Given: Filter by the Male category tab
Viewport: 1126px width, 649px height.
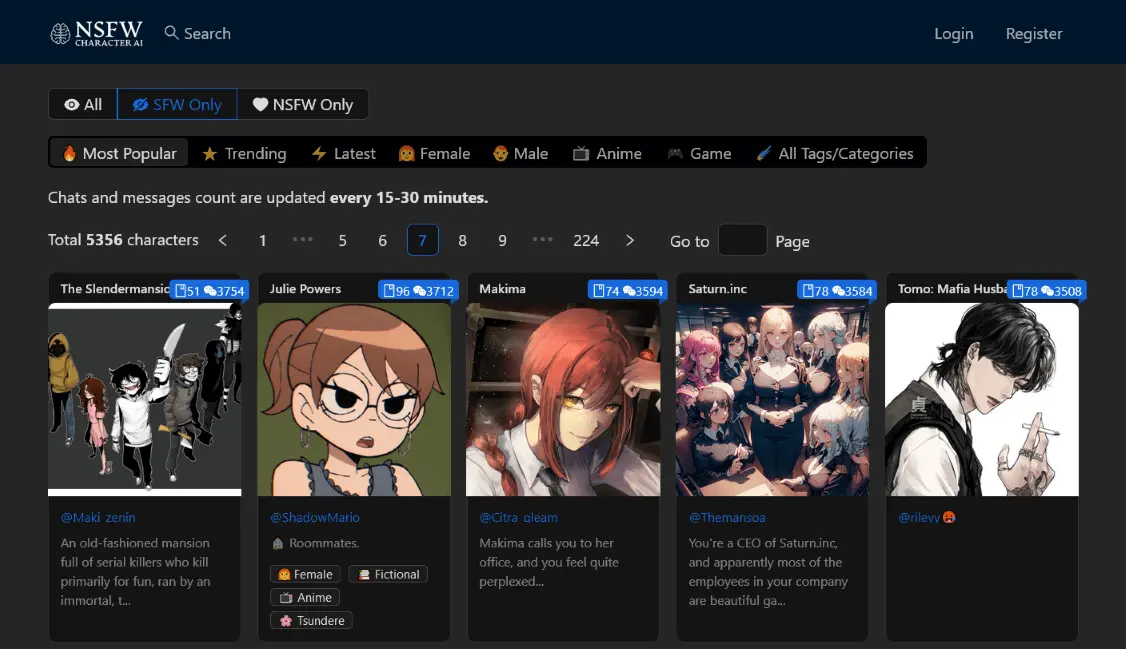Looking at the screenshot, I should (521, 154).
